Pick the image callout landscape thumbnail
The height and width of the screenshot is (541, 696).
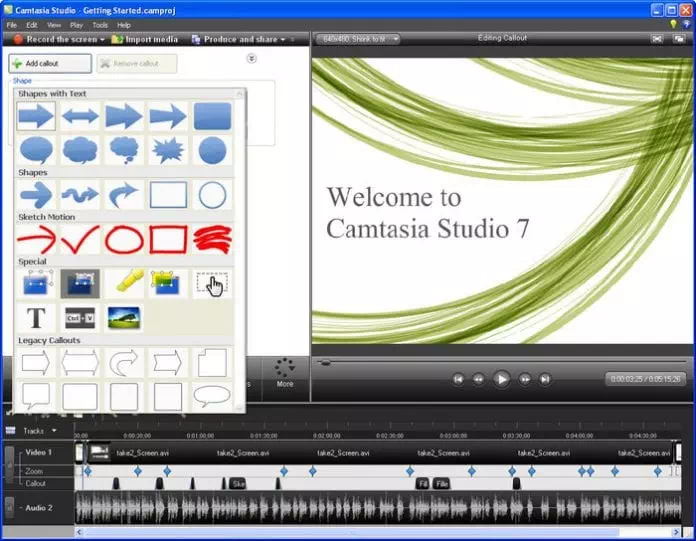tap(124, 318)
